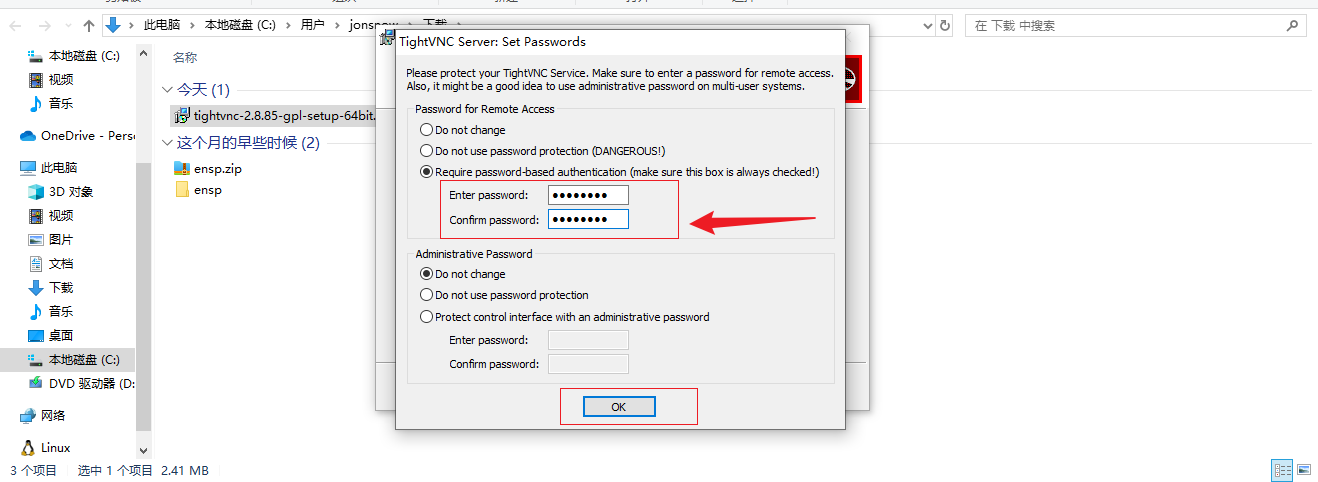Select remote access 'Do not change' radio
Viewport: 1318px width, 482px height.
point(426,130)
